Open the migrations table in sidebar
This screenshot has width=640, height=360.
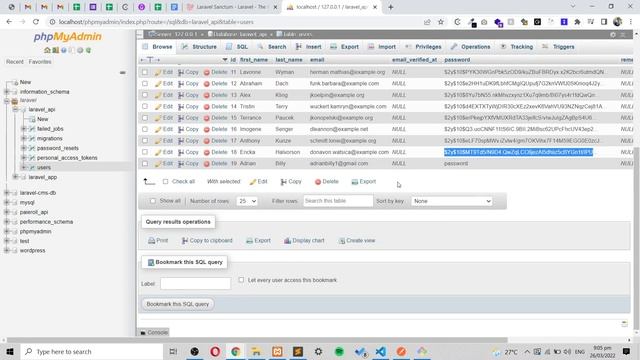click(x=49, y=138)
